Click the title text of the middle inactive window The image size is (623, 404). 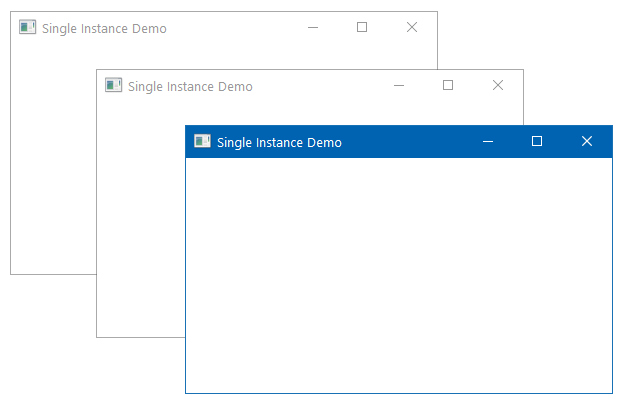(190, 87)
